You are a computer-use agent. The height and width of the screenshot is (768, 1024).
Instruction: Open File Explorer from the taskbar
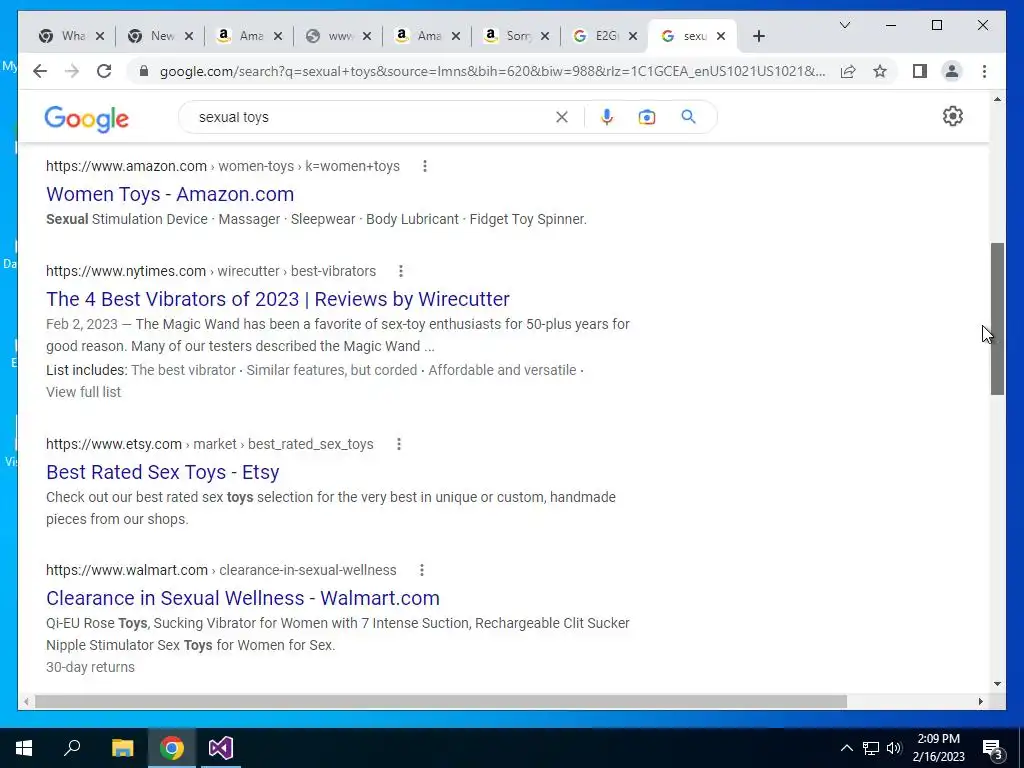pyautogui.click(x=122, y=748)
